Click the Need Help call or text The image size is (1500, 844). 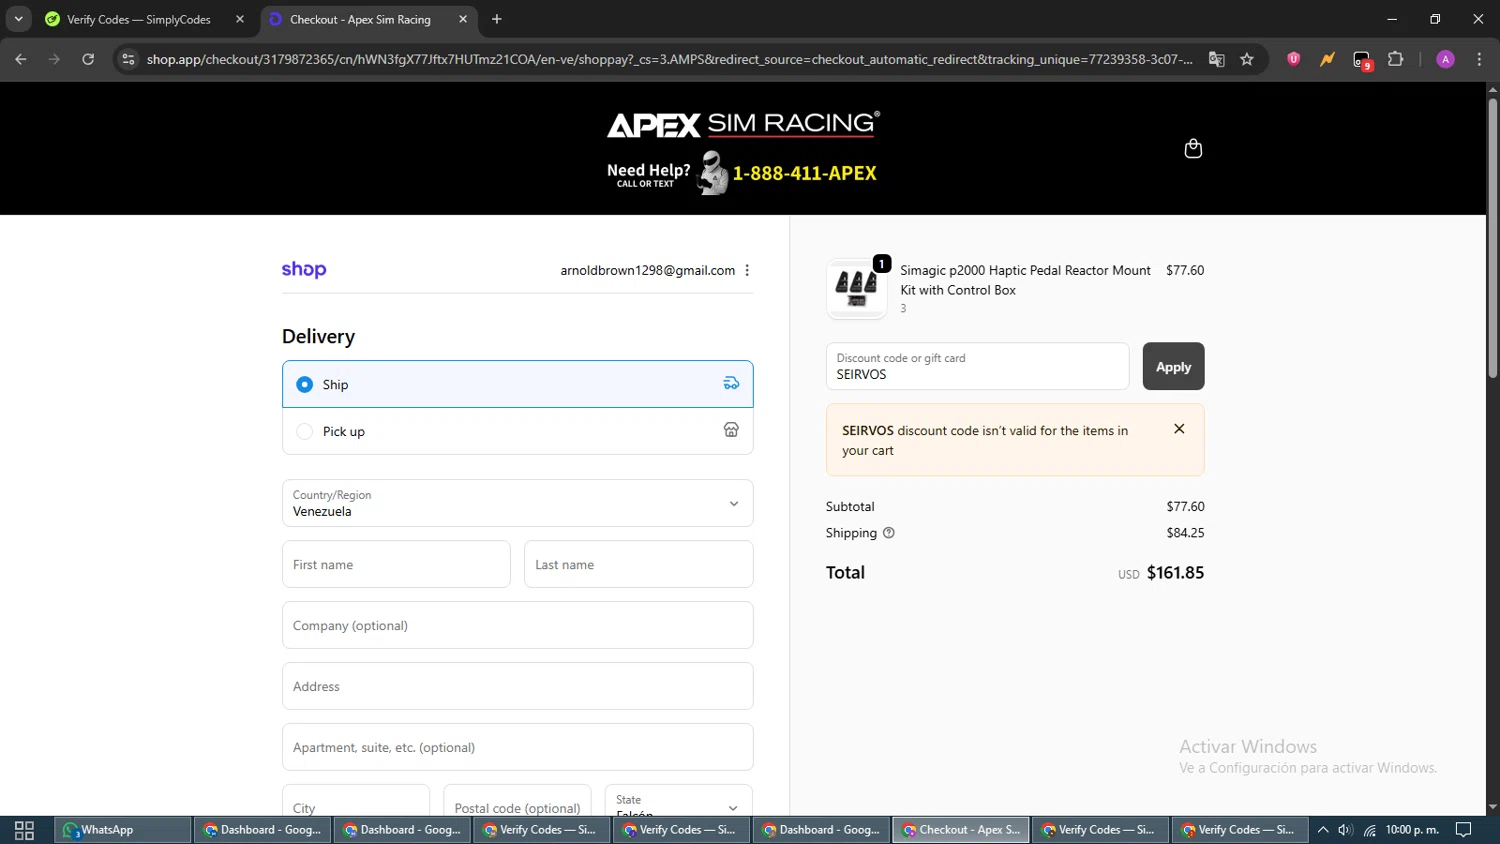[648, 175]
